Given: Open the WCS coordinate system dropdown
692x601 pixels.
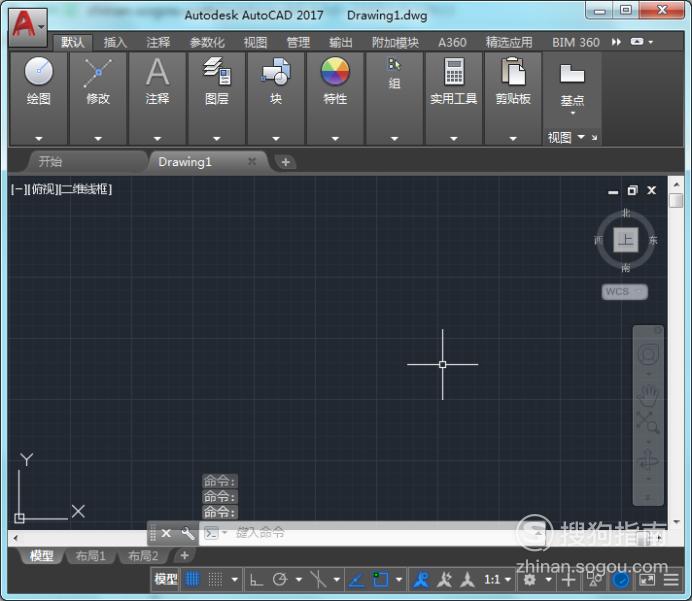Looking at the screenshot, I should click(x=625, y=291).
